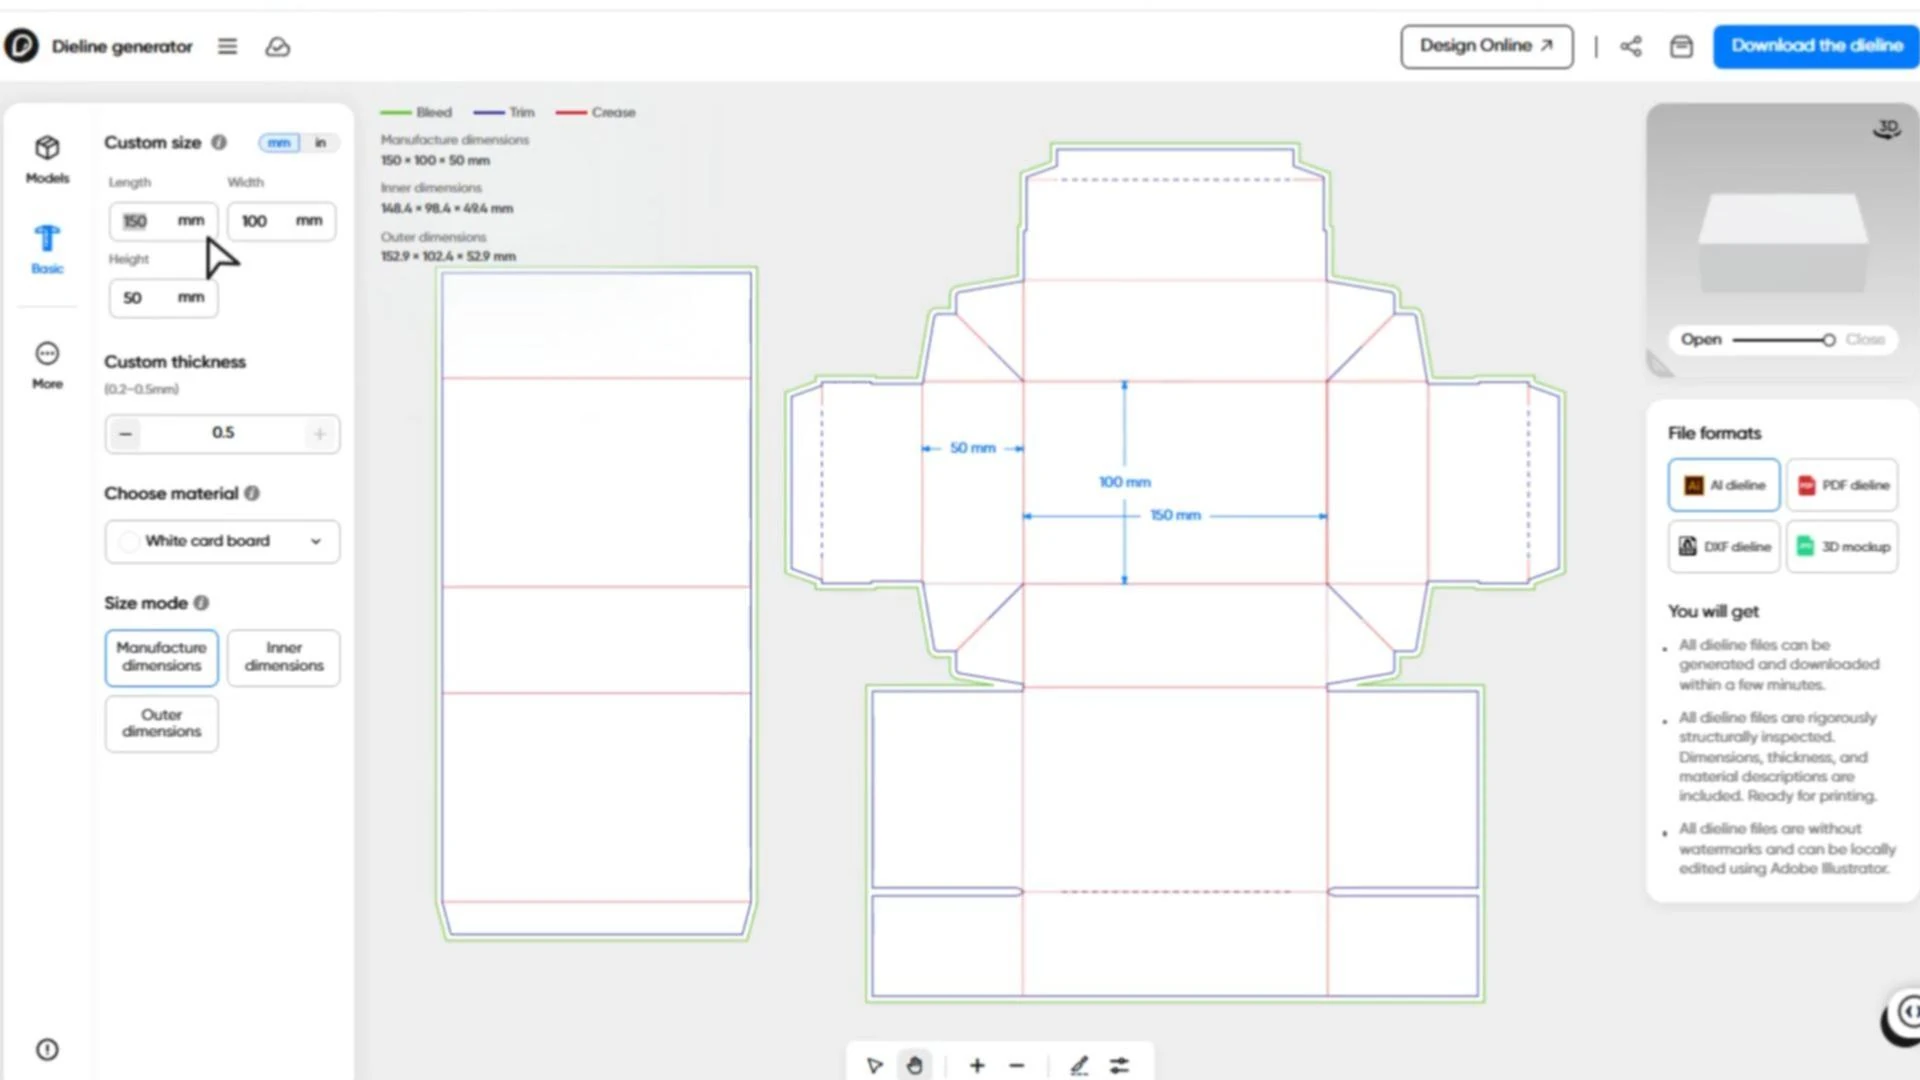
Task: Select Inner dimensions size mode
Action: [284, 657]
